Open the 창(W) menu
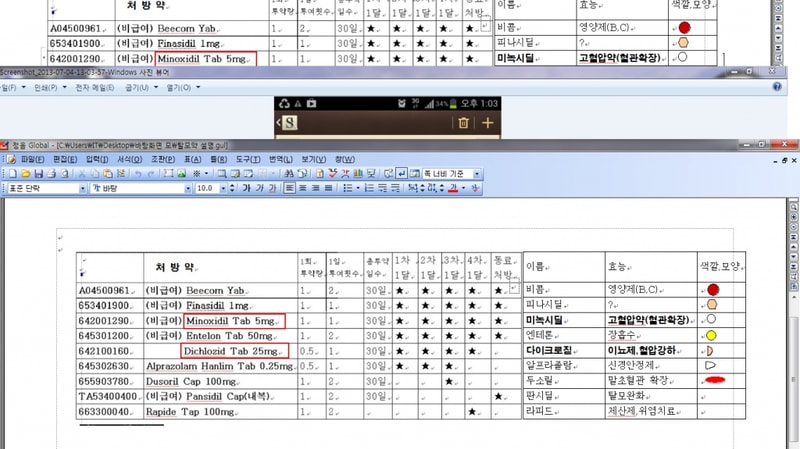 click(x=345, y=160)
